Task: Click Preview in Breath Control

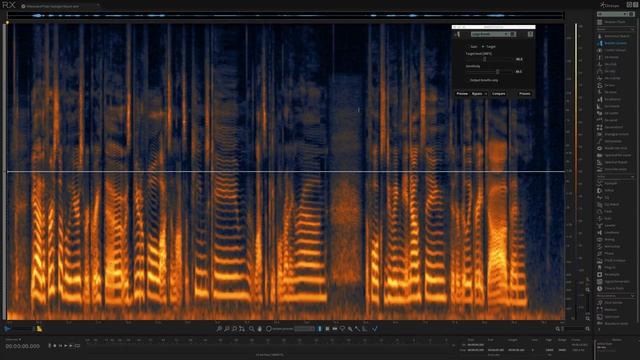Action: 462,93
